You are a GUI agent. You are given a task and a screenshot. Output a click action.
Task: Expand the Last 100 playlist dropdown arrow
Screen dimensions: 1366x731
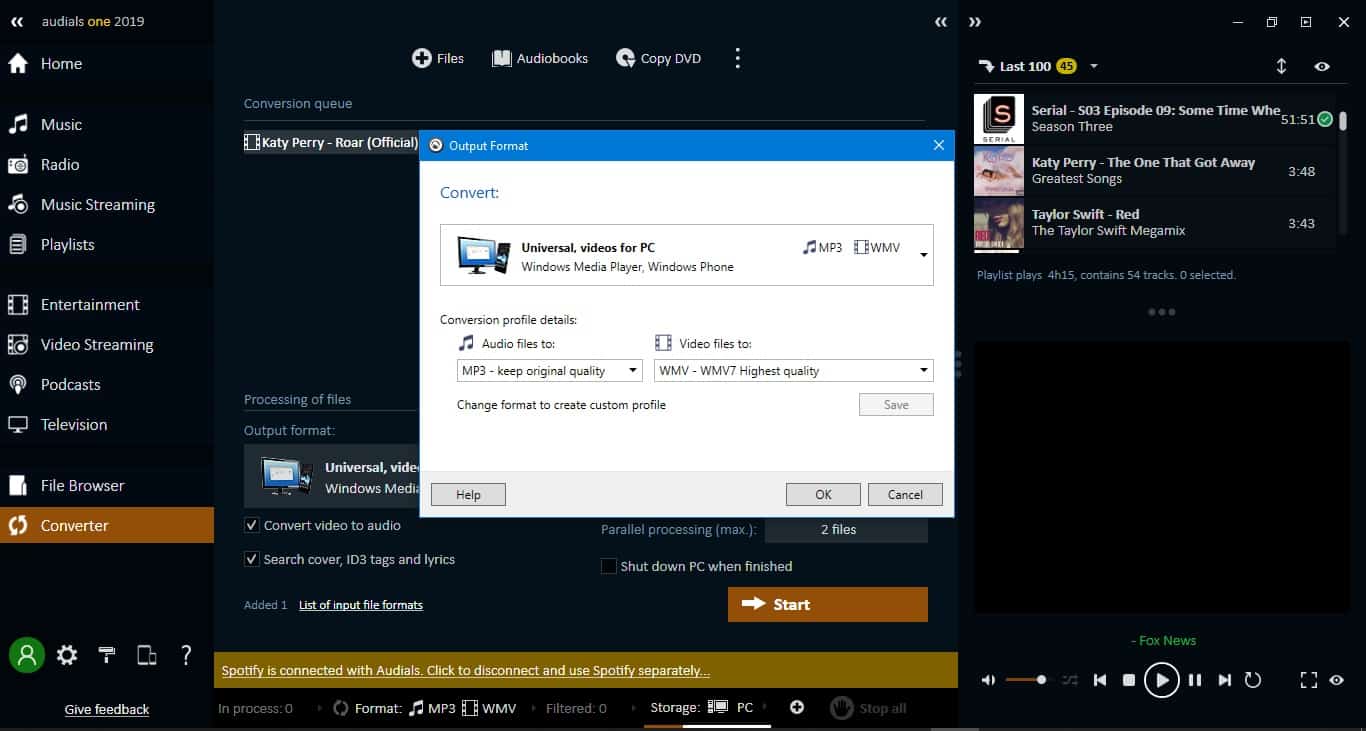click(1094, 66)
